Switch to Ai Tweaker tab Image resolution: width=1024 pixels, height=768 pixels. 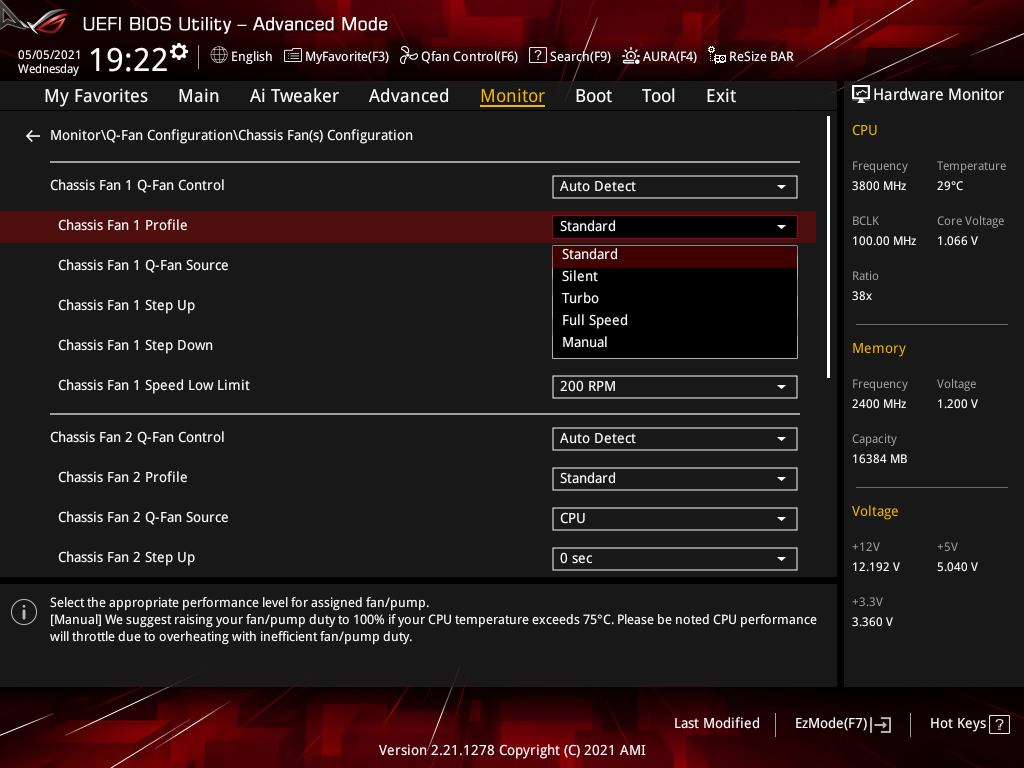(294, 96)
